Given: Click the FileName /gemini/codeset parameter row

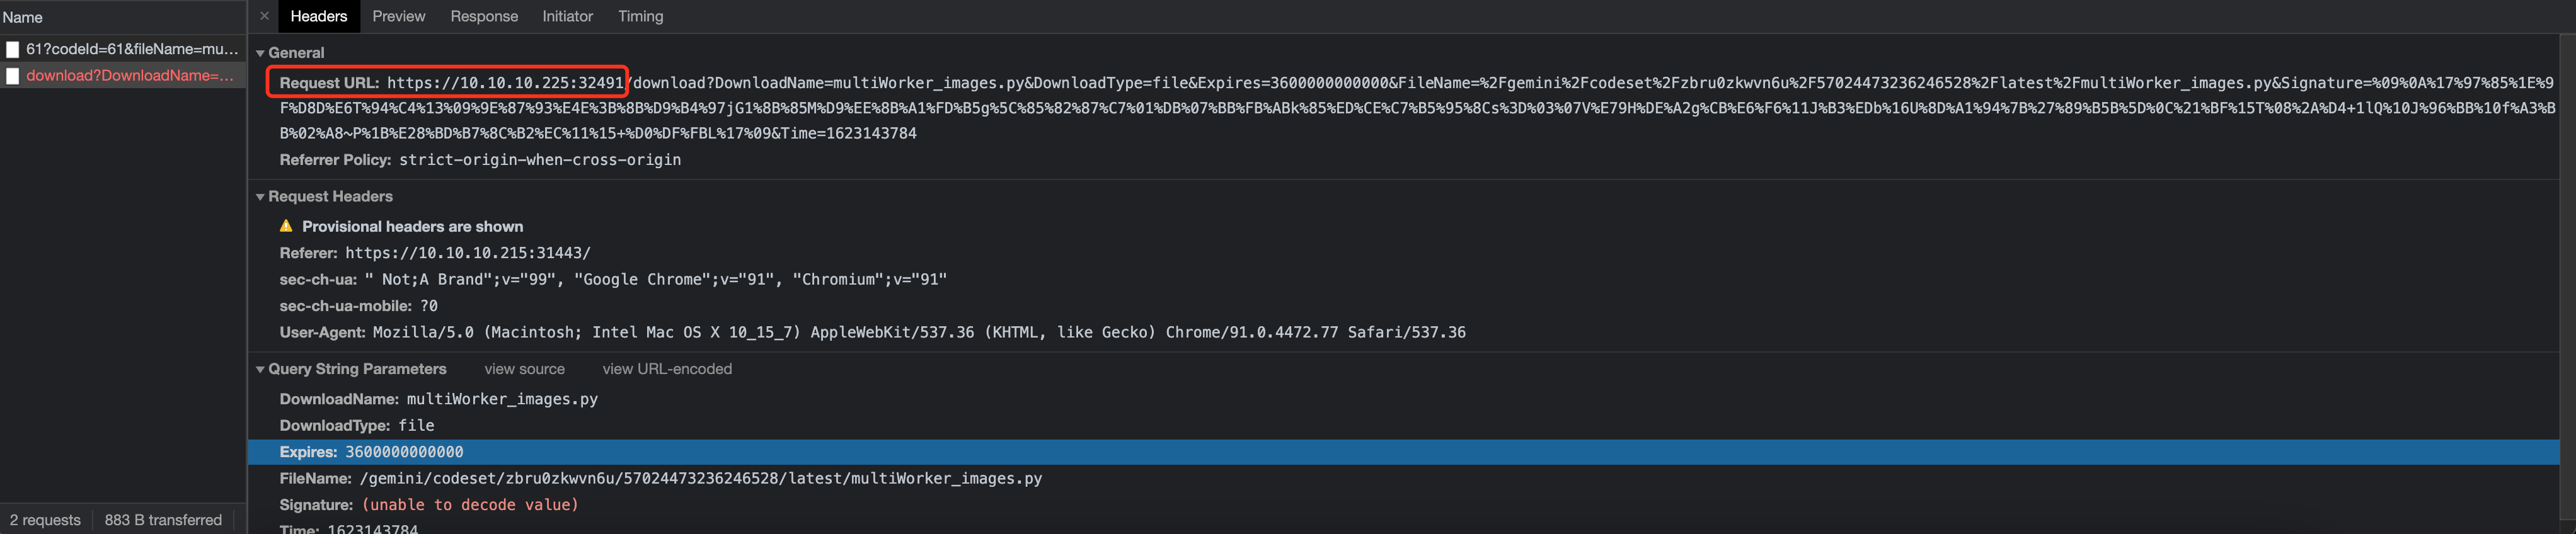Looking at the screenshot, I should point(660,479).
